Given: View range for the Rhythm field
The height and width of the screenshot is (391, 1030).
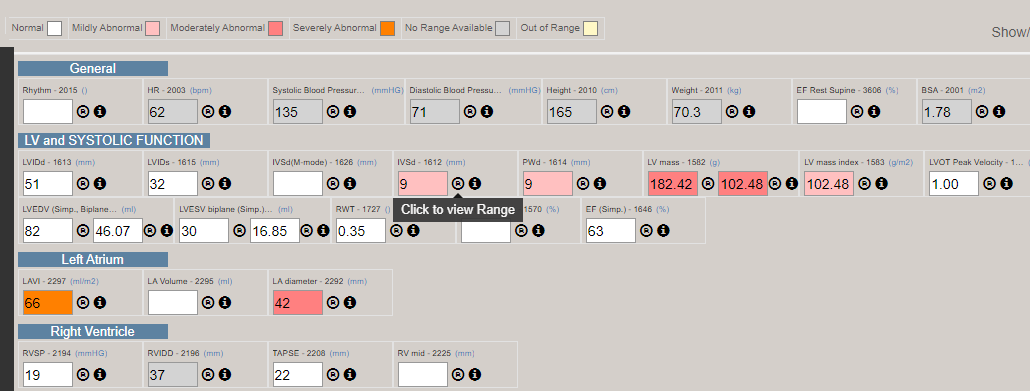Looking at the screenshot, I should 83,112.
